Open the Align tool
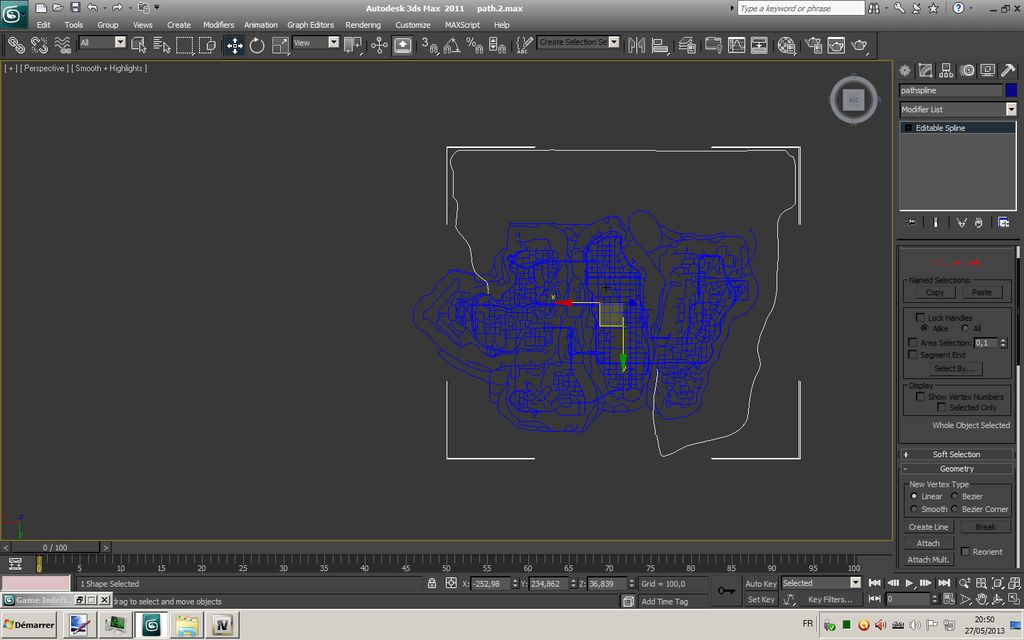Screen dimensions: 1024x640 point(660,45)
